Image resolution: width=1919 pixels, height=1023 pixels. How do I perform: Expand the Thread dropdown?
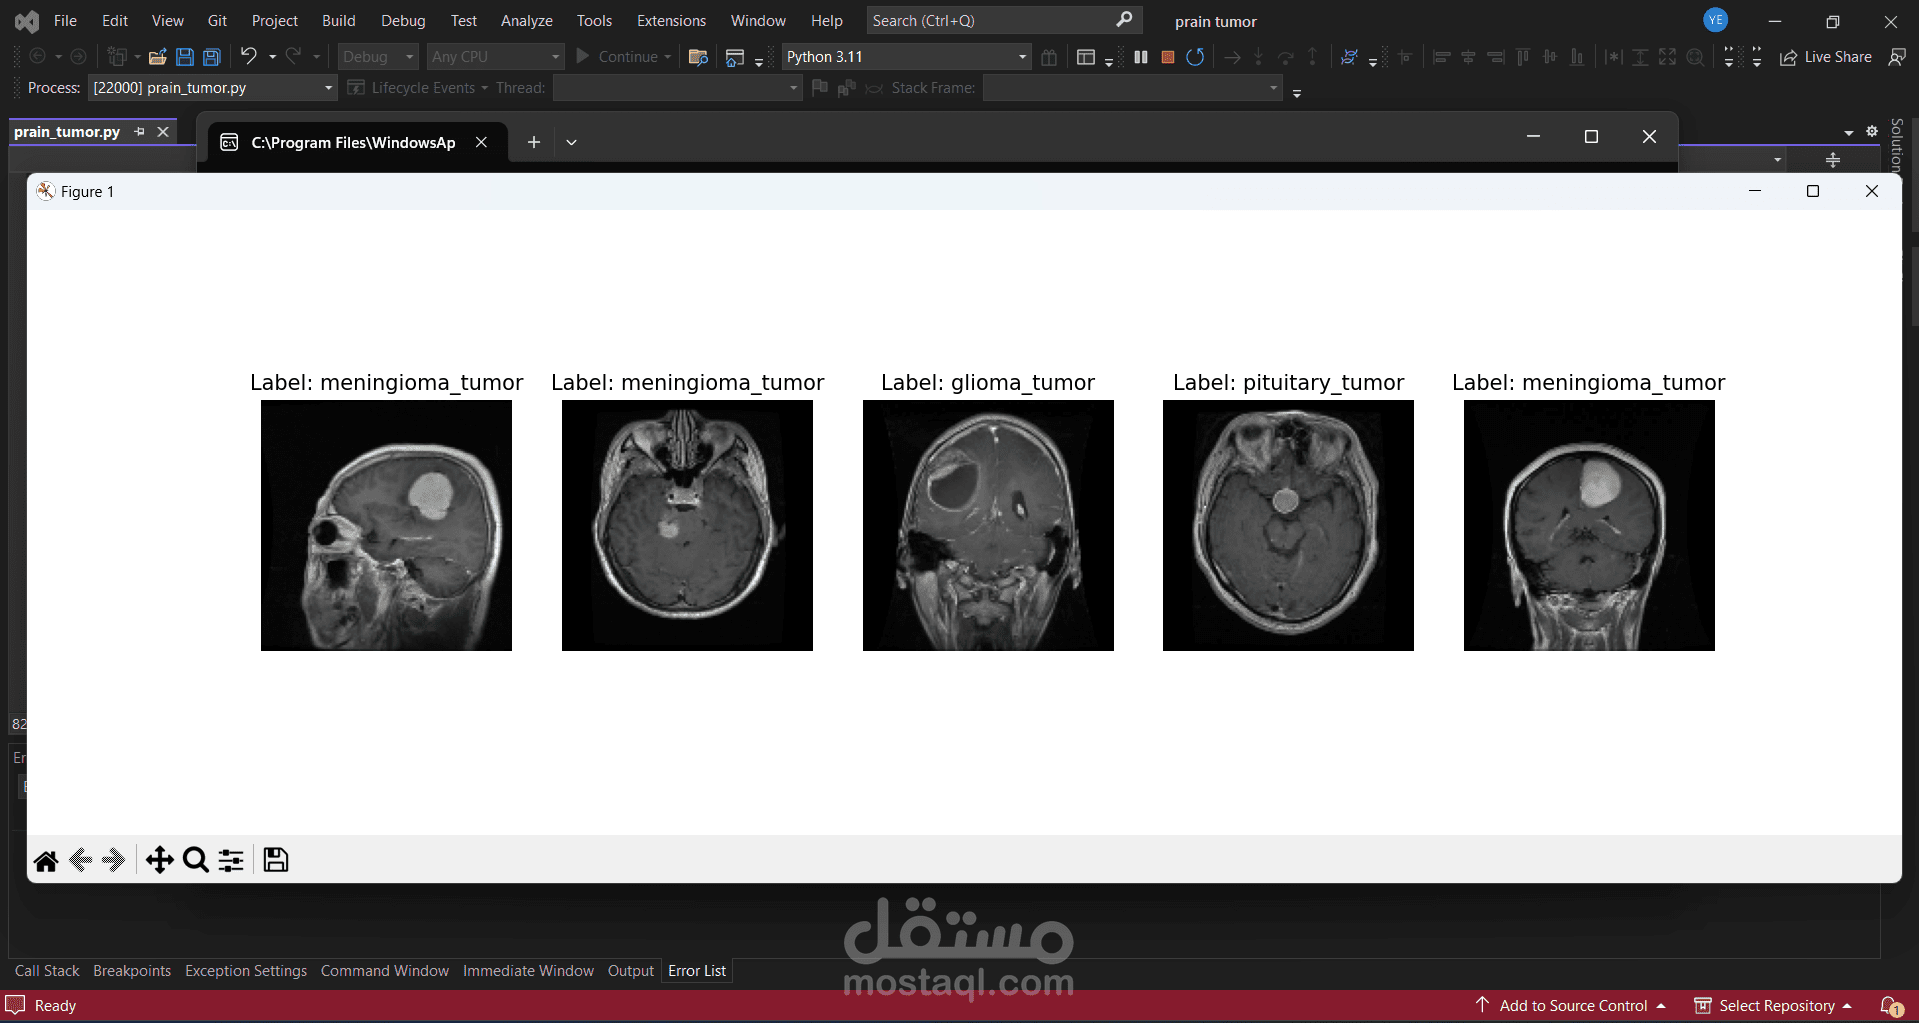click(x=678, y=88)
